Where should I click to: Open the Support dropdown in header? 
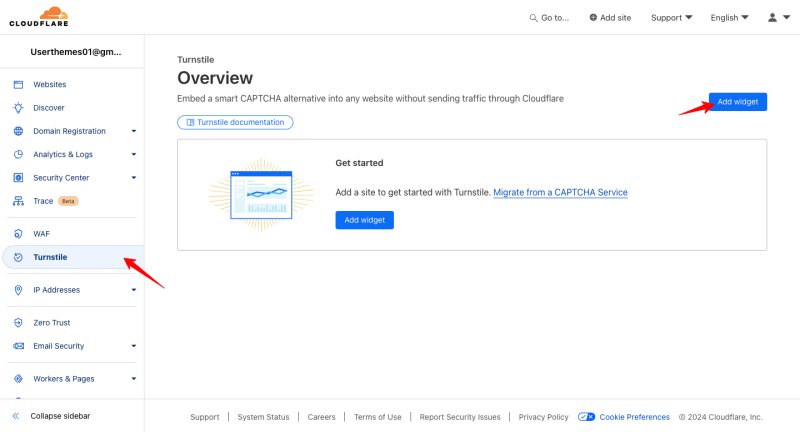pyautogui.click(x=671, y=17)
